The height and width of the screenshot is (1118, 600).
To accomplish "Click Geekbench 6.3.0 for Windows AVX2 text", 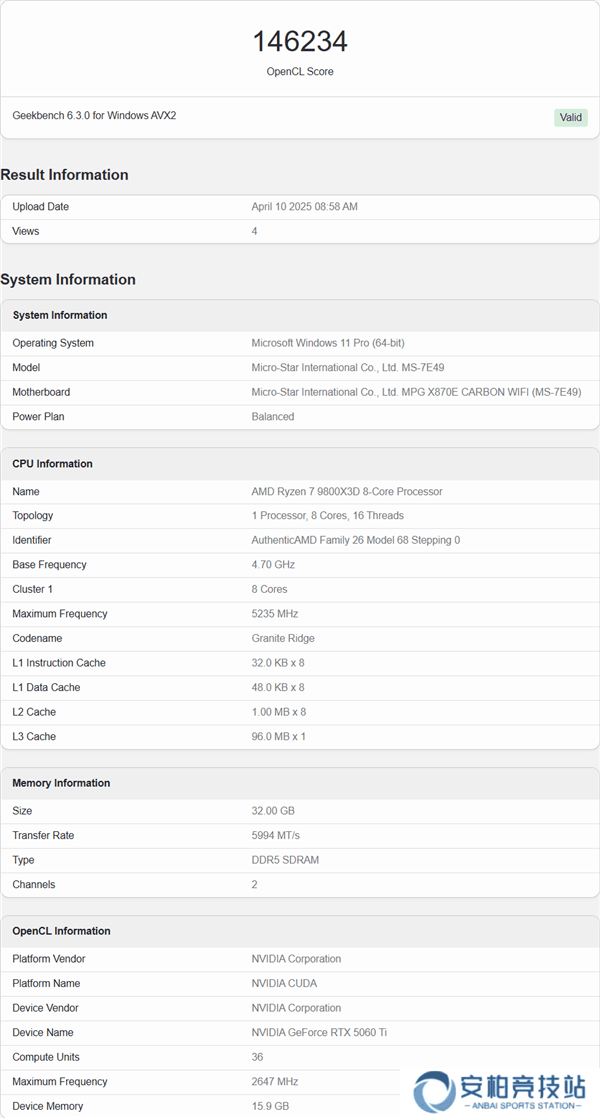I will point(94,116).
